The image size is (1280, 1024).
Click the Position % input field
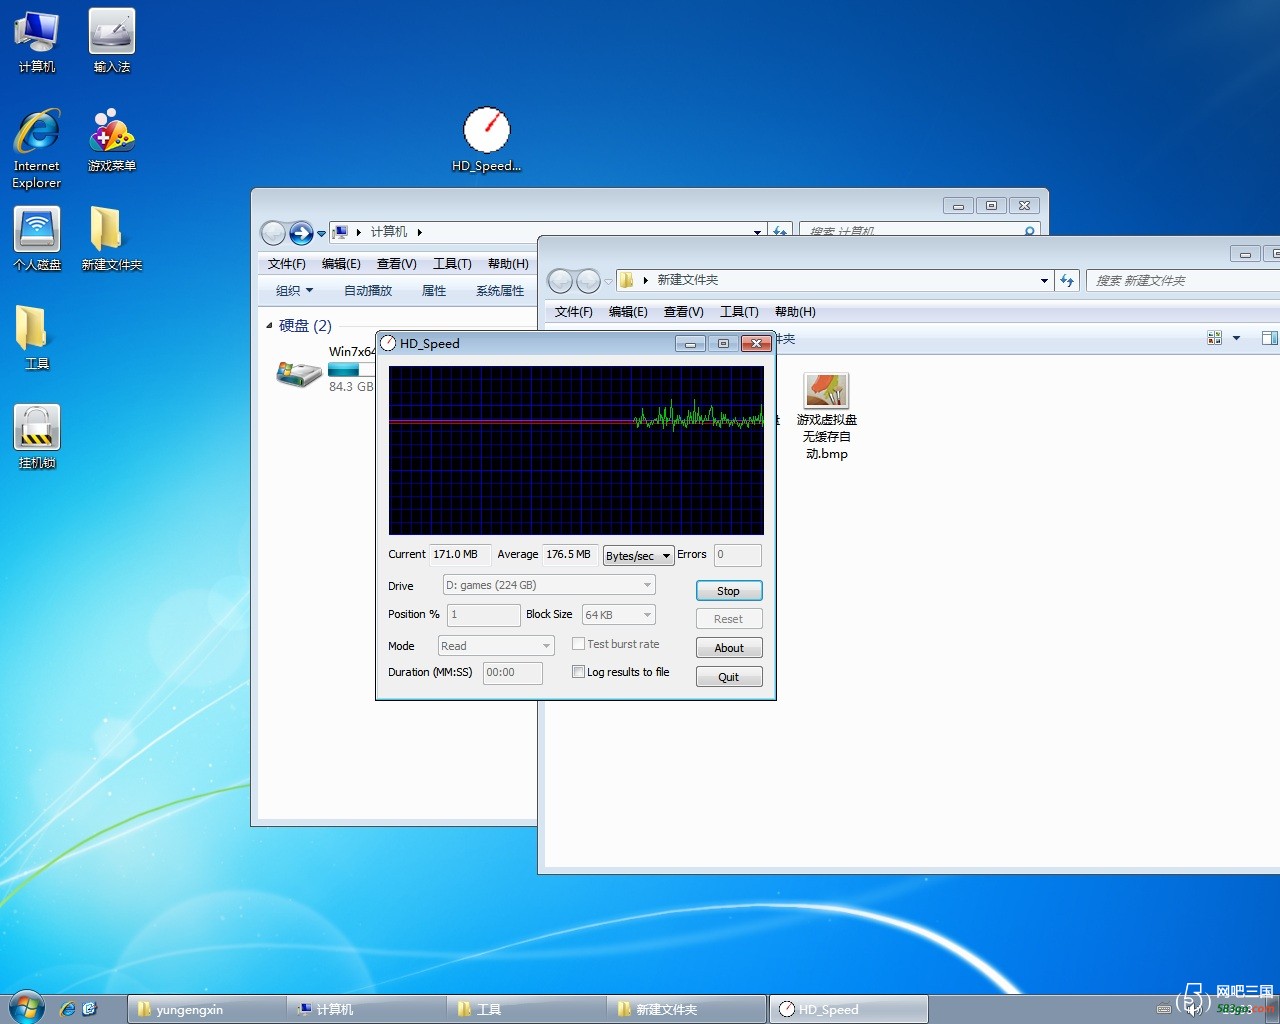[x=483, y=614]
